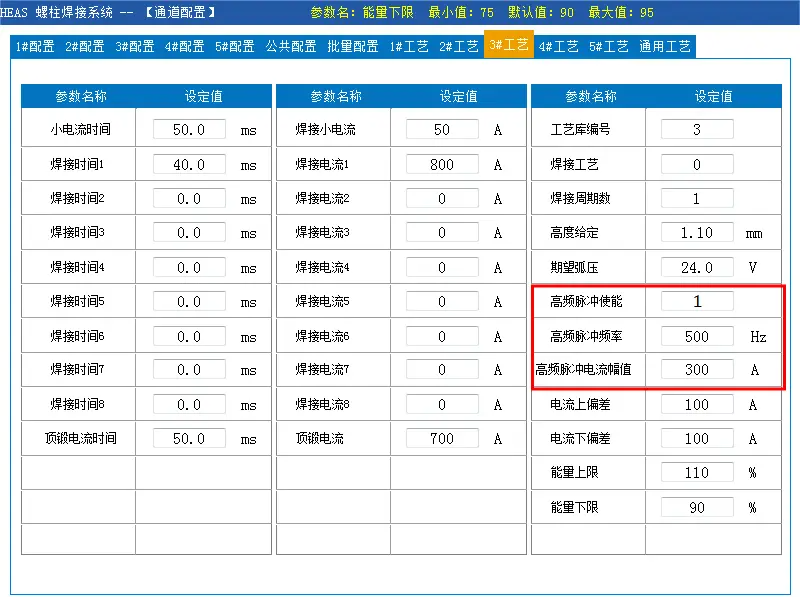Viewport: 800px width, 597px height.
Task: Select the 通用工艺 tab
Action: [x=665, y=46]
